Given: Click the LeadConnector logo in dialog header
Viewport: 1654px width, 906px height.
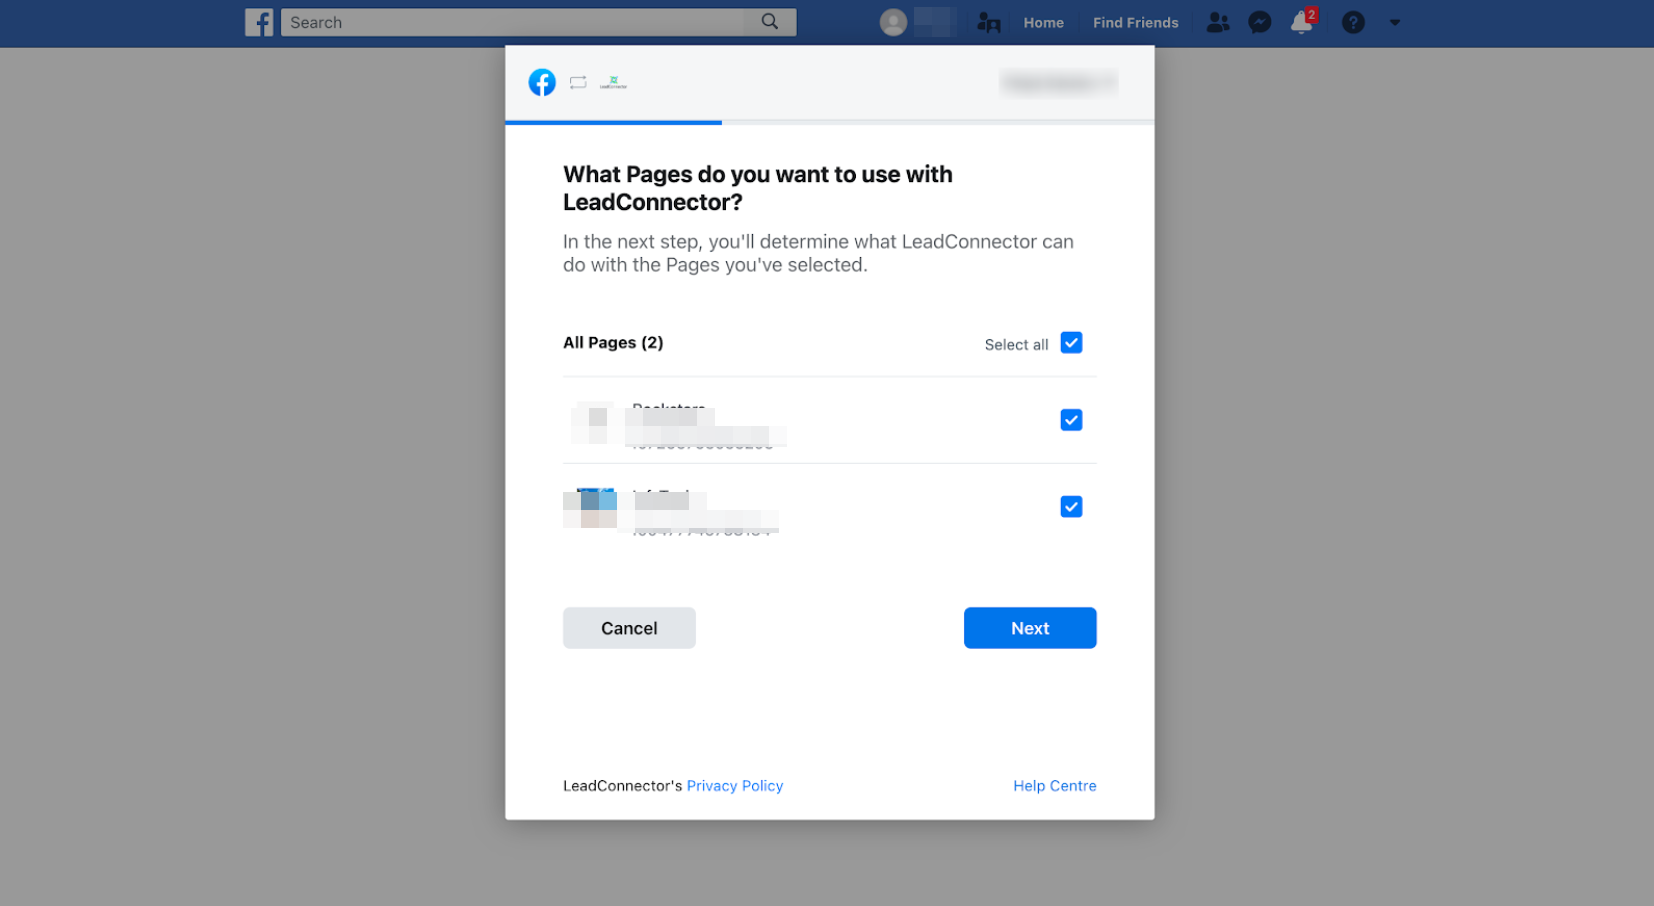Looking at the screenshot, I should 613,82.
